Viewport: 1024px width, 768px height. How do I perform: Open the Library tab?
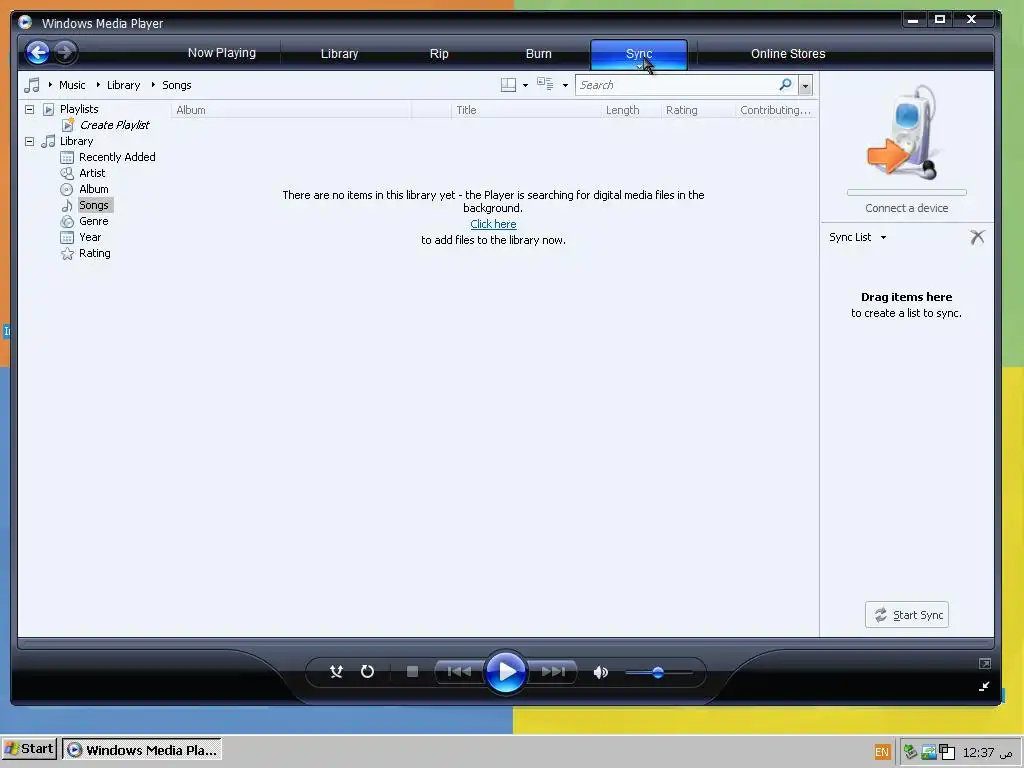coord(339,54)
